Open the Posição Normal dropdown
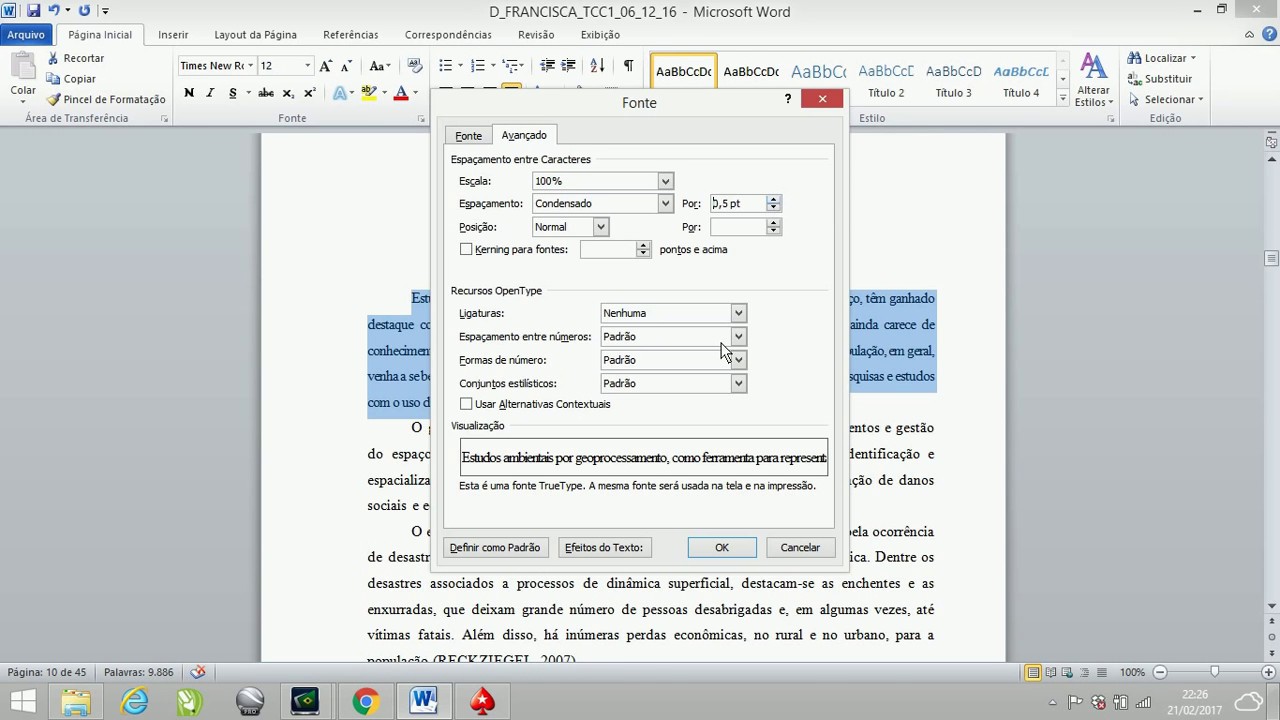 click(x=601, y=227)
